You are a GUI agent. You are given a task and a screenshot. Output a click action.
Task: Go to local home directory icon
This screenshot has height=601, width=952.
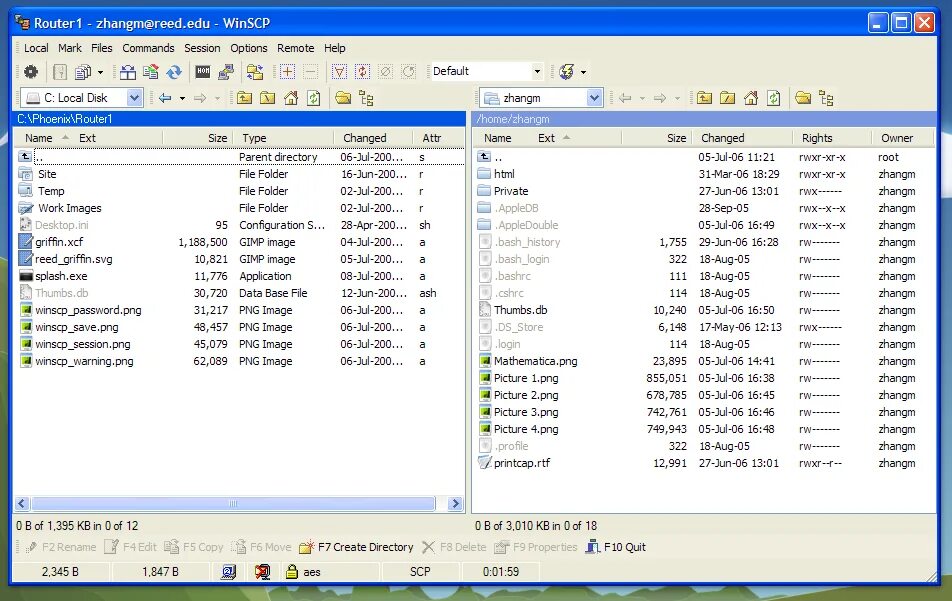[x=291, y=98]
